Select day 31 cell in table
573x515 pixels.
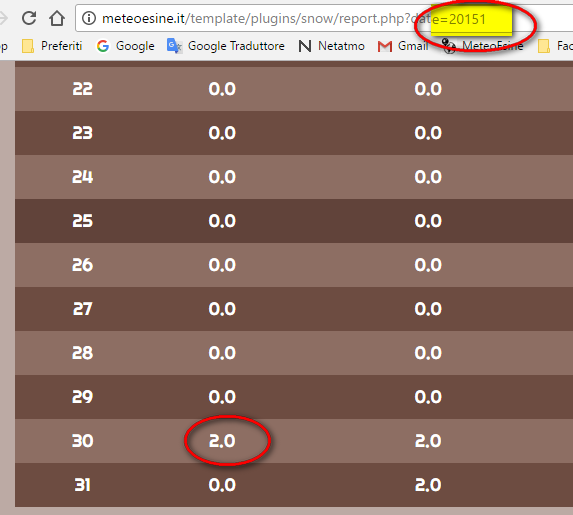pyautogui.click(x=83, y=485)
